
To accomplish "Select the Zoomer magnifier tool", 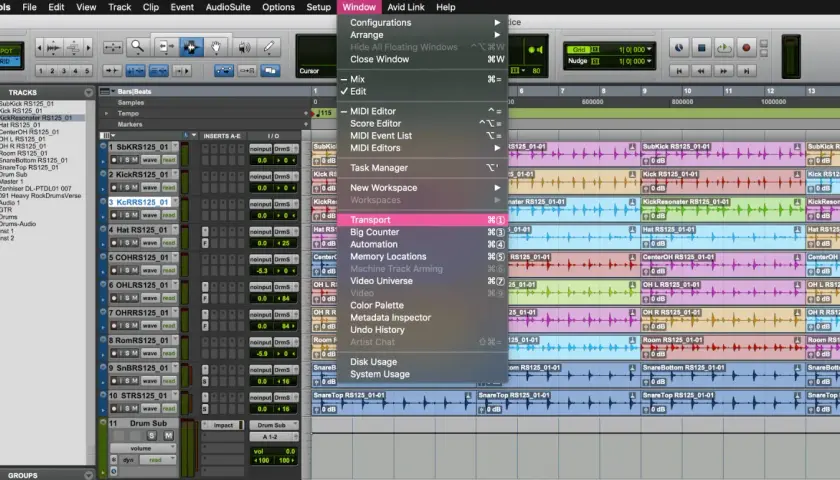I will 138,47.
